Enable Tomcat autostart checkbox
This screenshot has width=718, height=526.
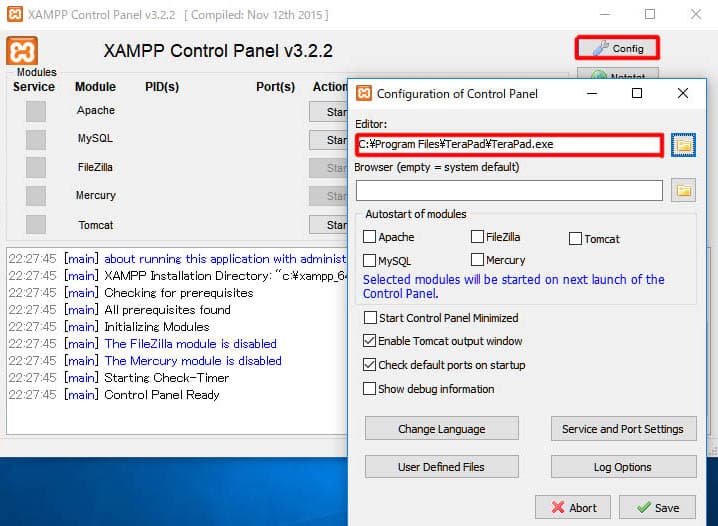click(575, 239)
